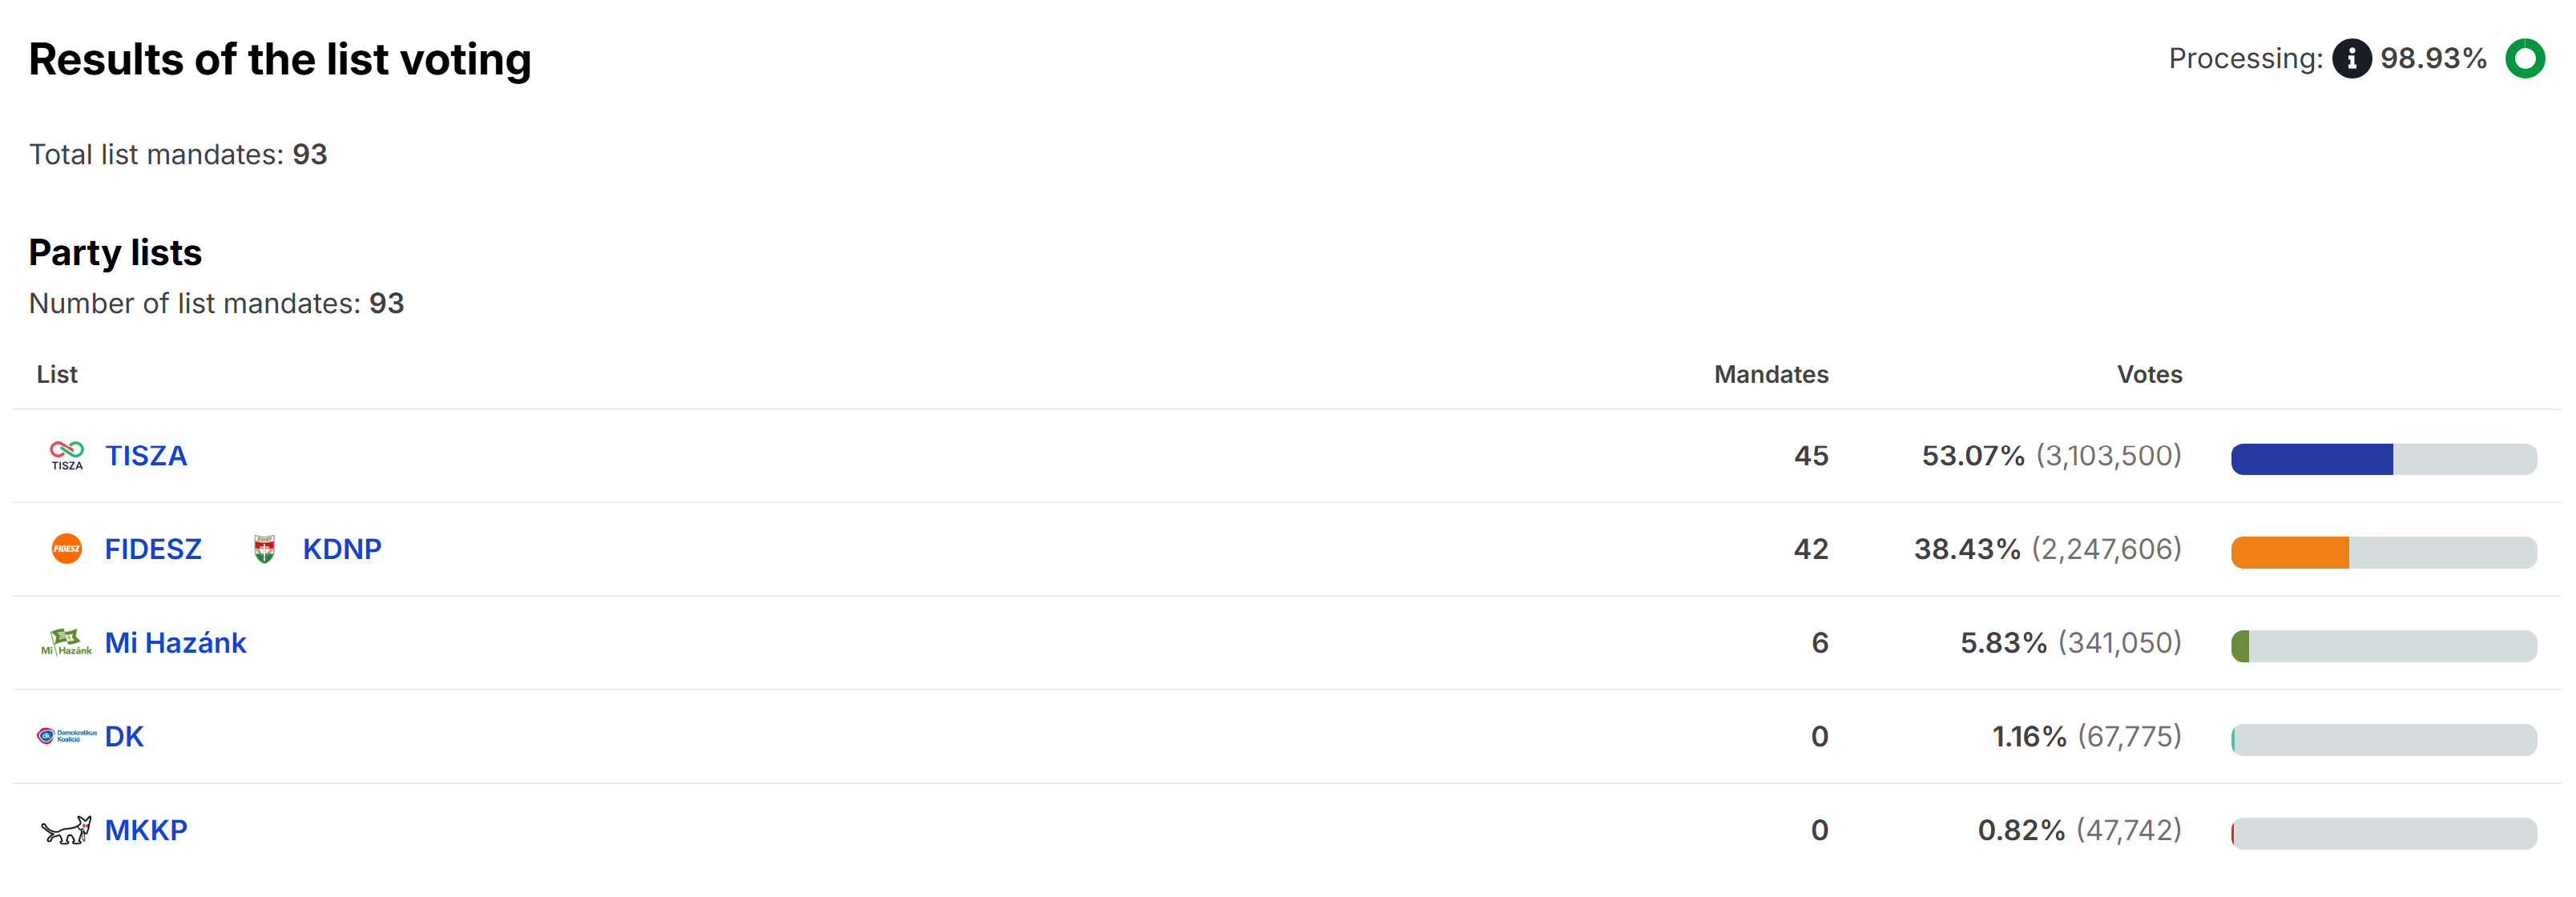Click the MKKP dog logo icon
This screenshot has height=897, width=2576.
(x=66, y=830)
